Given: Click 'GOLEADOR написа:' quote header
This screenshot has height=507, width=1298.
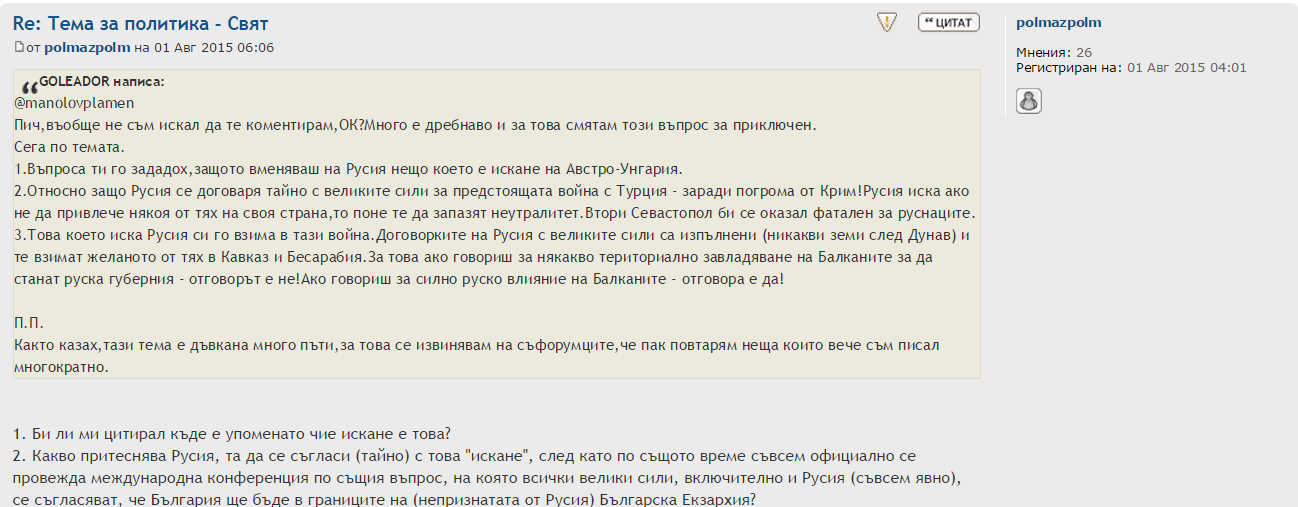Looking at the screenshot, I should (102, 82).
